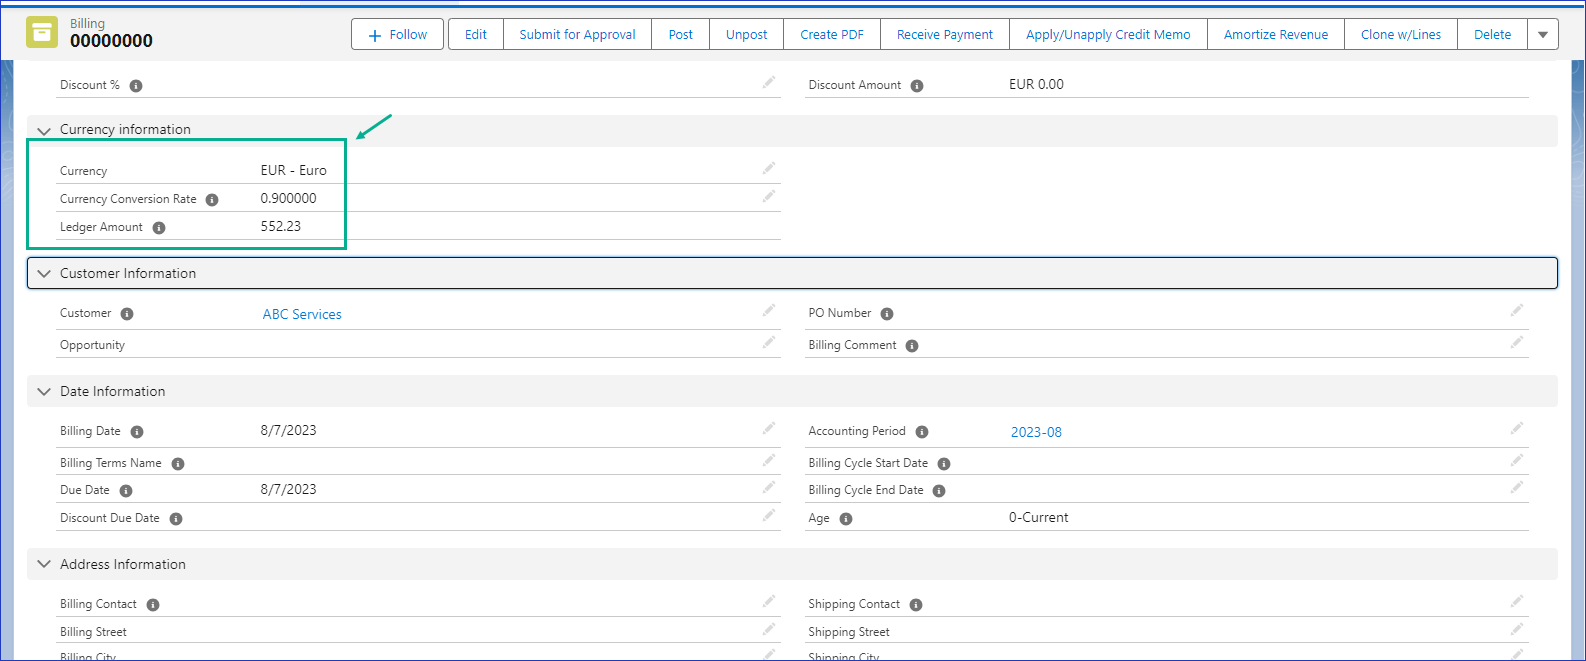Screen dimensions: 1586x661
Task: Click info icon next to Currency Conversion Rate
Action: (212, 200)
